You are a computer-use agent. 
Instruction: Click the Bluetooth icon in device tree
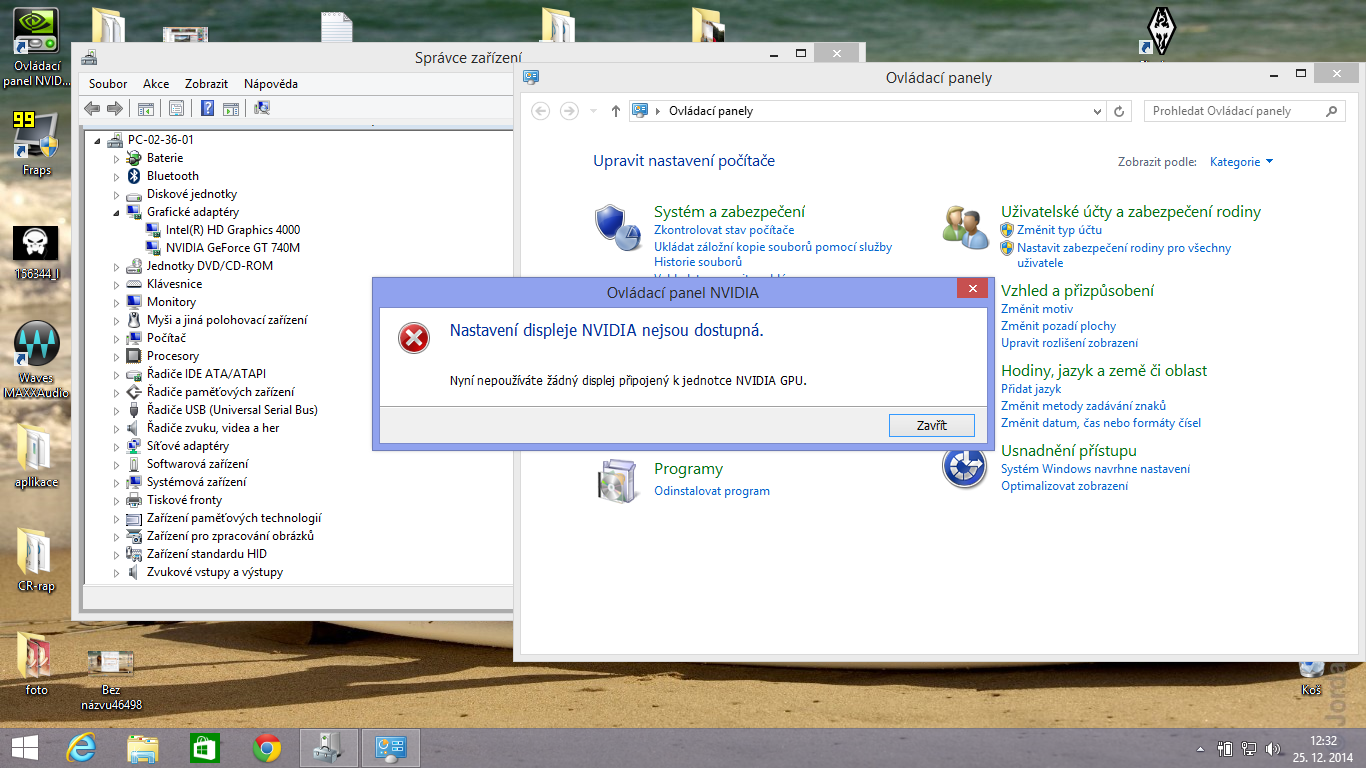(x=134, y=176)
